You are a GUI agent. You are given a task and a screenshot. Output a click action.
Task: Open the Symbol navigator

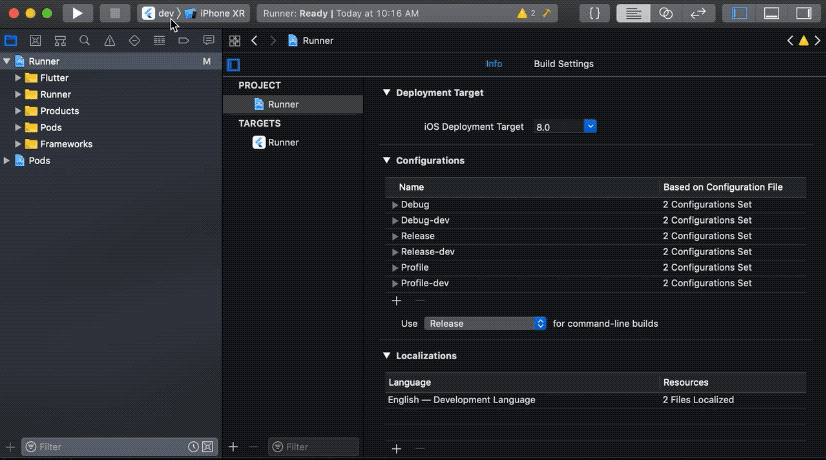tap(60, 41)
